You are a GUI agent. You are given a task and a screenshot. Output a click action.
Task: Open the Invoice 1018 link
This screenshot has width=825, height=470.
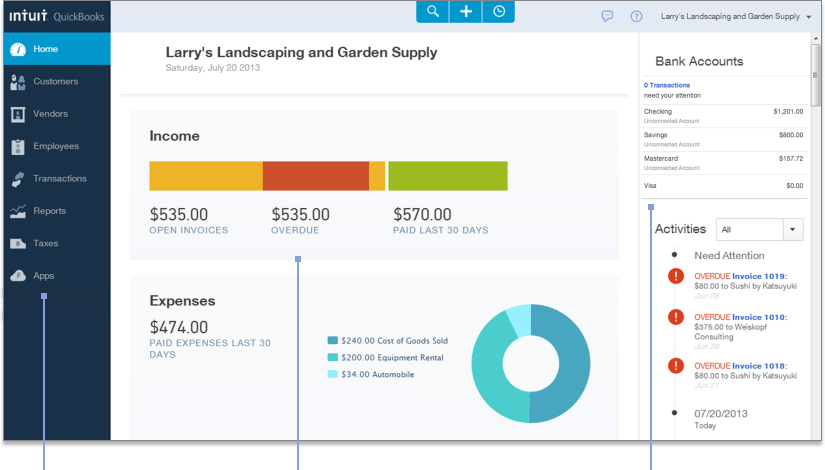tap(759, 366)
